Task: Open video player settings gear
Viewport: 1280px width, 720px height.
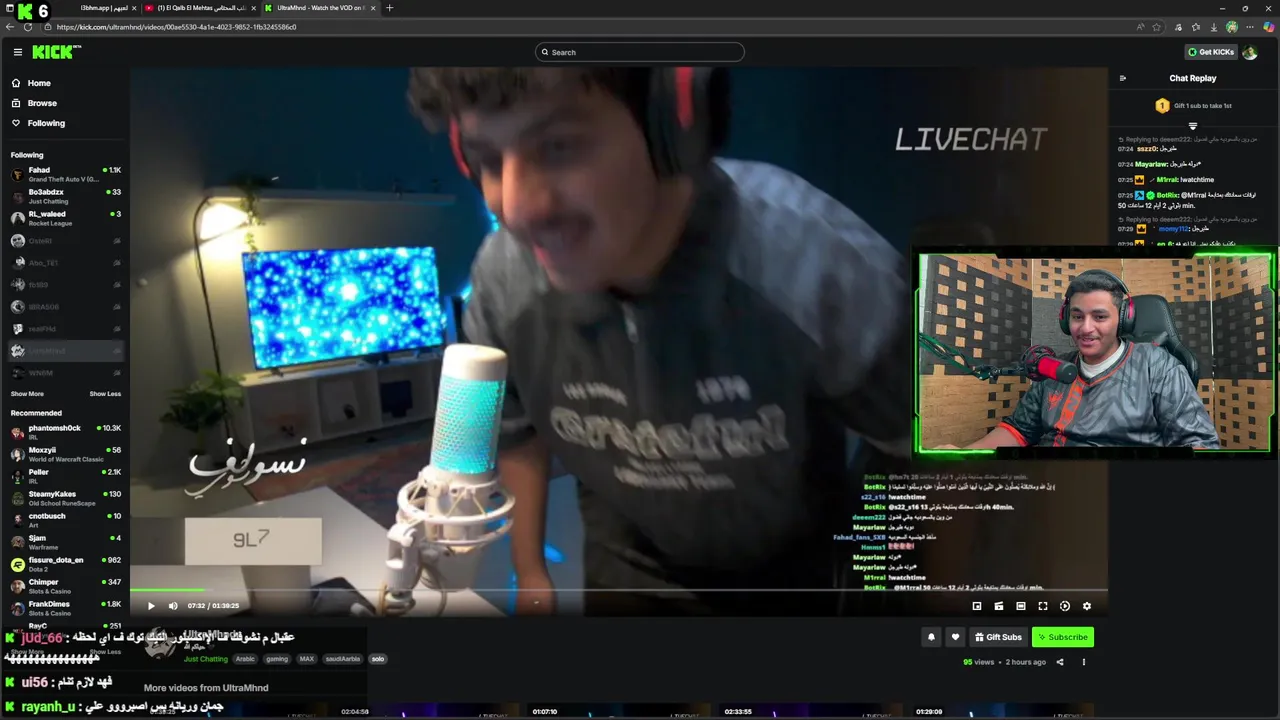Action: point(1087,606)
